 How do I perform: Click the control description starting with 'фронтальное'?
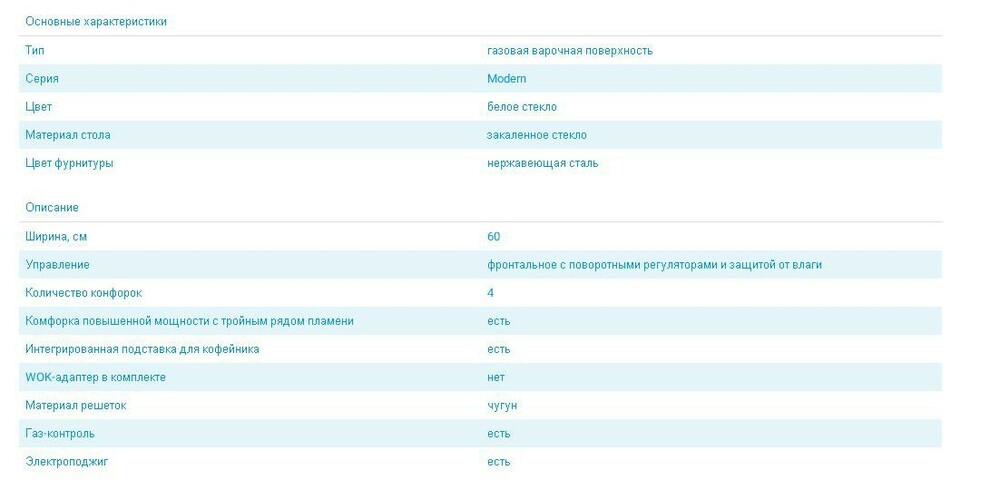[x=654, y=264]
